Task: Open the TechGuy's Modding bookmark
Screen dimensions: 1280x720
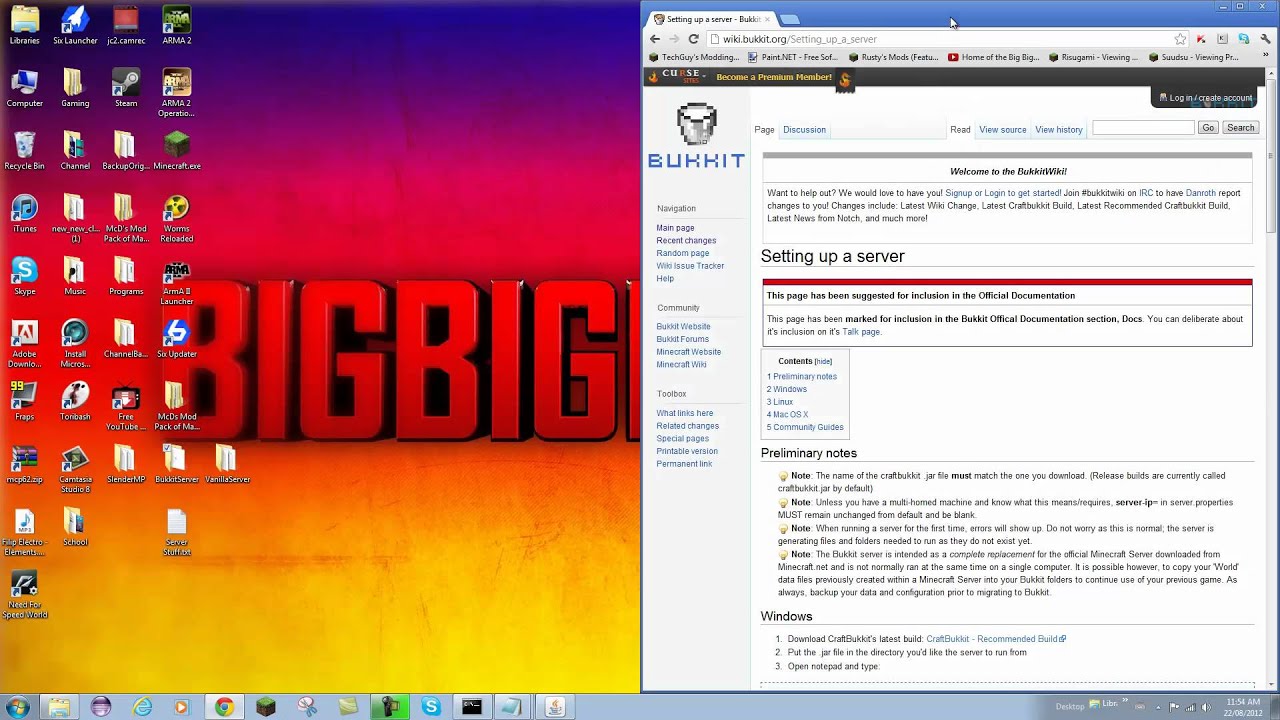Action: point(694,57)
